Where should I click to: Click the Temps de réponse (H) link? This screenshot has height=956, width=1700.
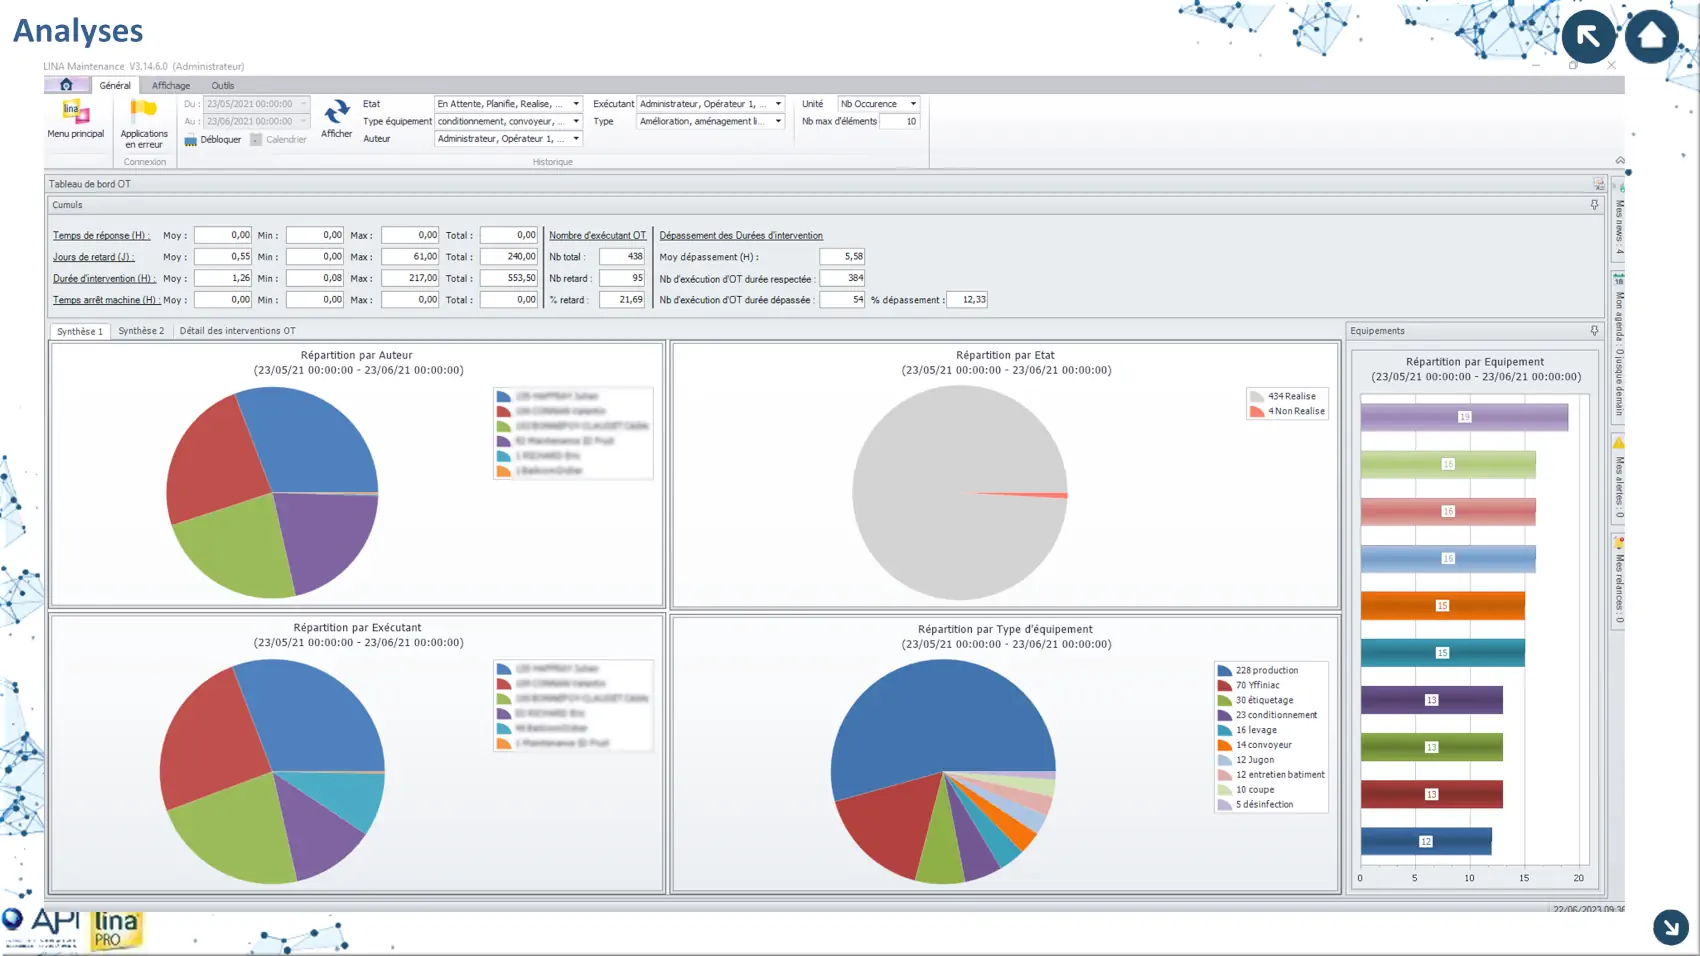101,236
